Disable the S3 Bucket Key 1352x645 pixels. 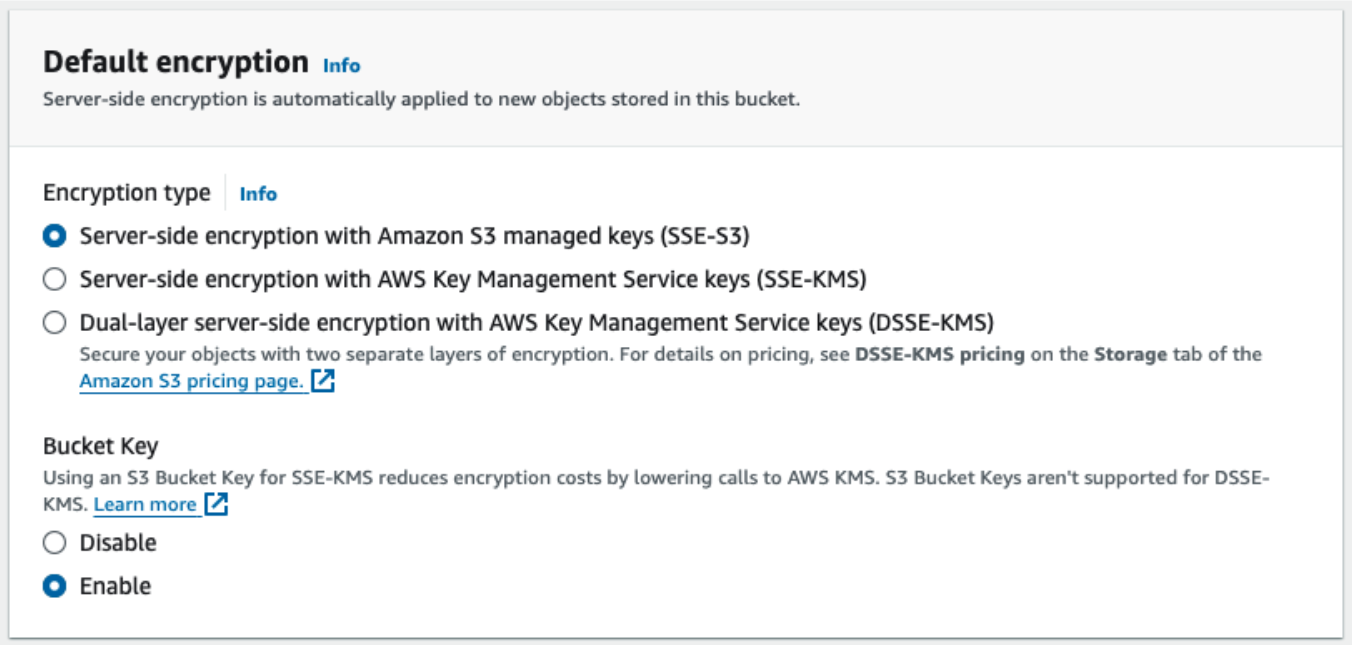(x=55, y=541)
